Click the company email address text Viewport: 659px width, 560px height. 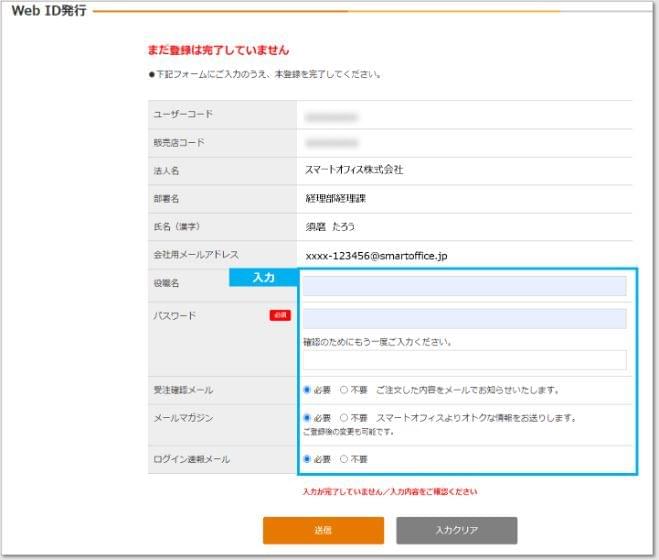tap(376, 255)
